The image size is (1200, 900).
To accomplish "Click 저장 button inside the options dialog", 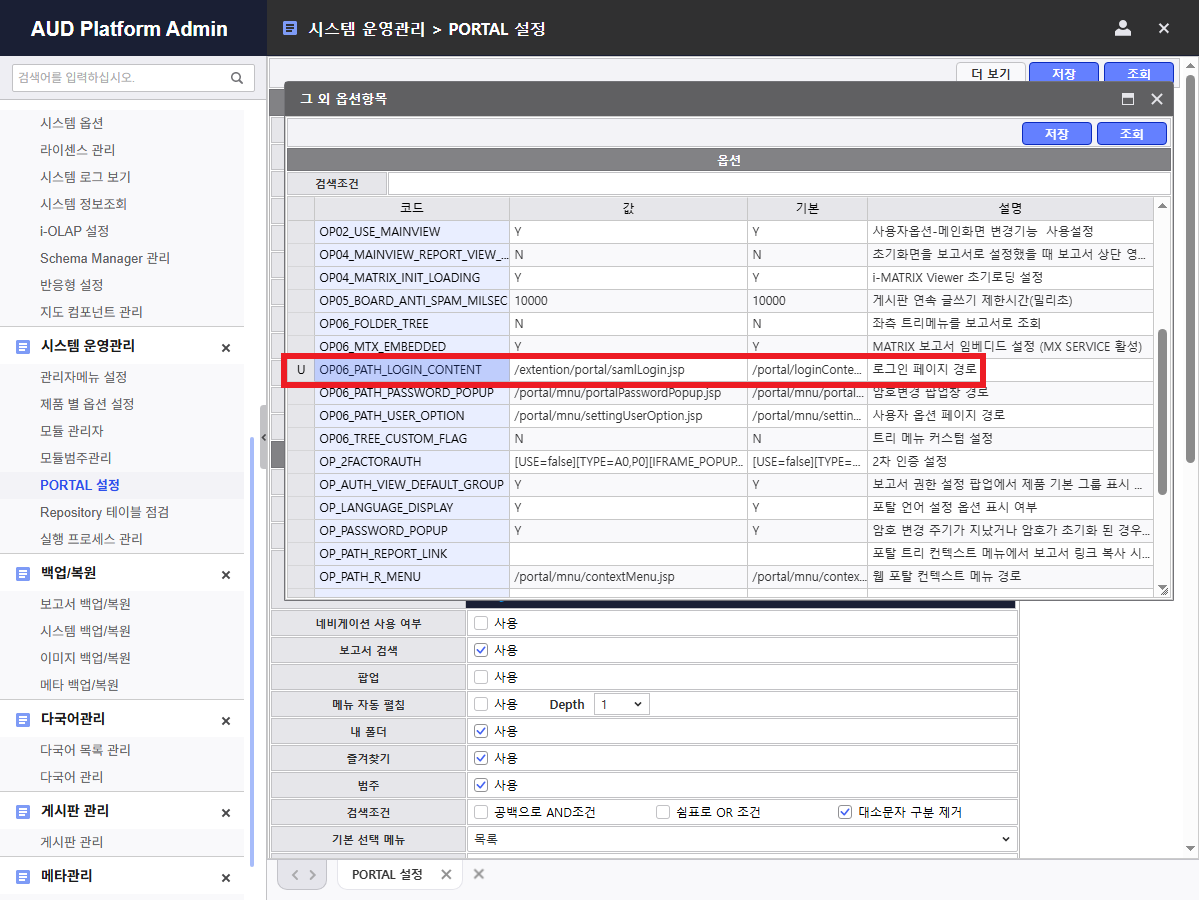I will pyautogui.click(x=1056, y=134).
